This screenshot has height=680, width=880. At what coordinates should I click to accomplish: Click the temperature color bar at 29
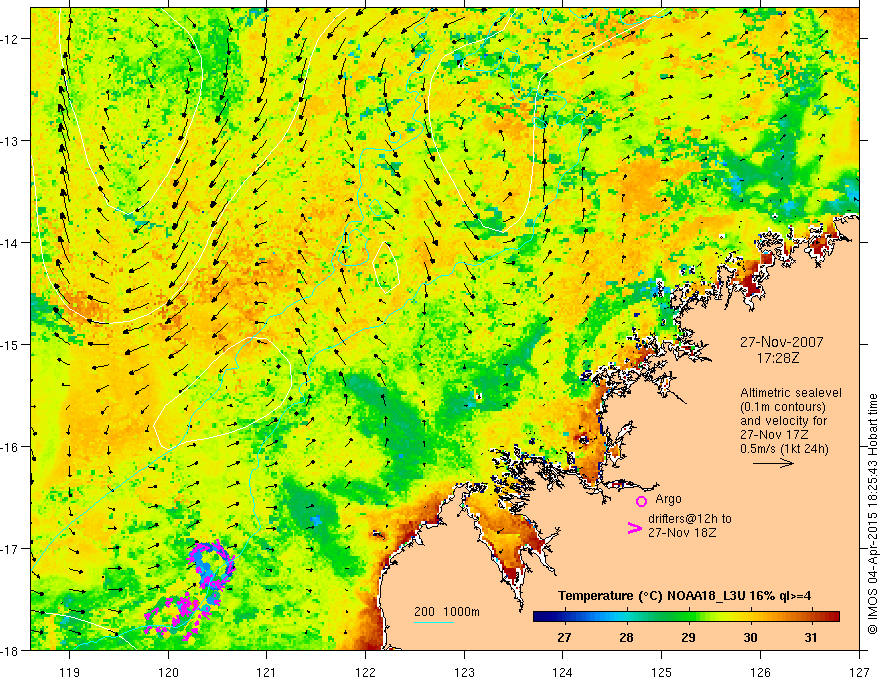point(688,617)
